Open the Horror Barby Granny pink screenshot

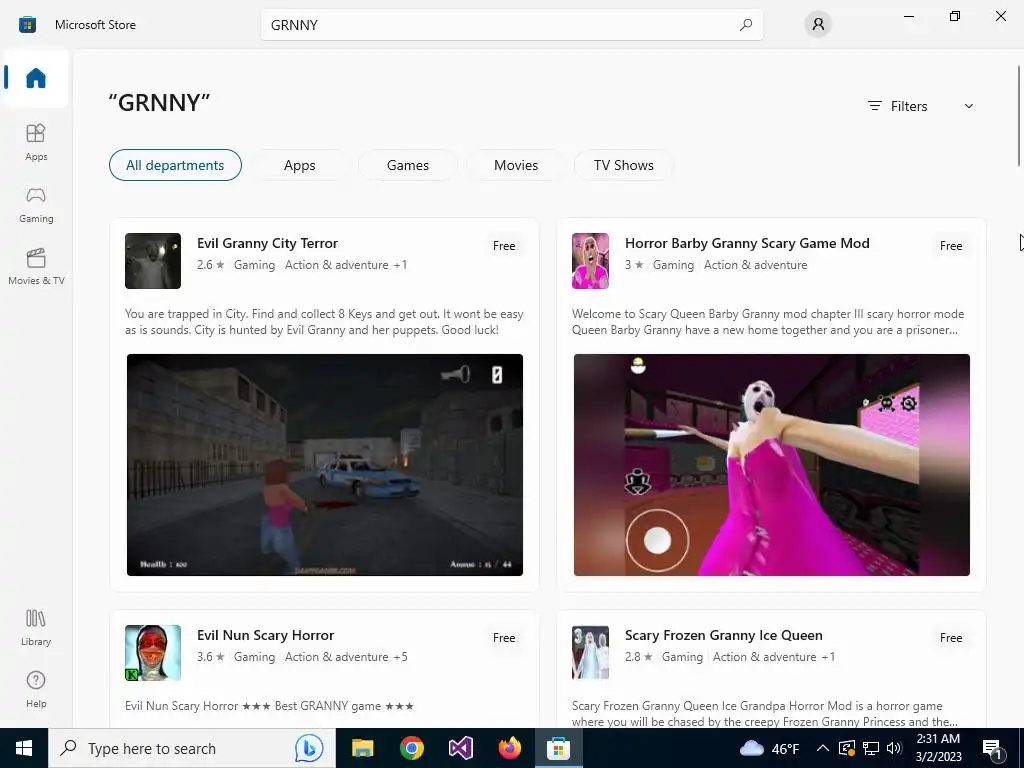point(771,465)
